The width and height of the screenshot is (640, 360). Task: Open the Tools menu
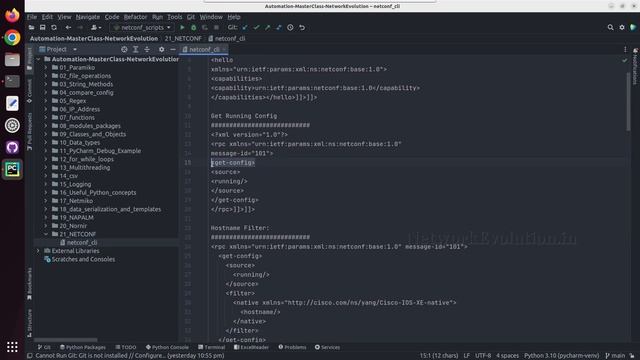(175, 17)
